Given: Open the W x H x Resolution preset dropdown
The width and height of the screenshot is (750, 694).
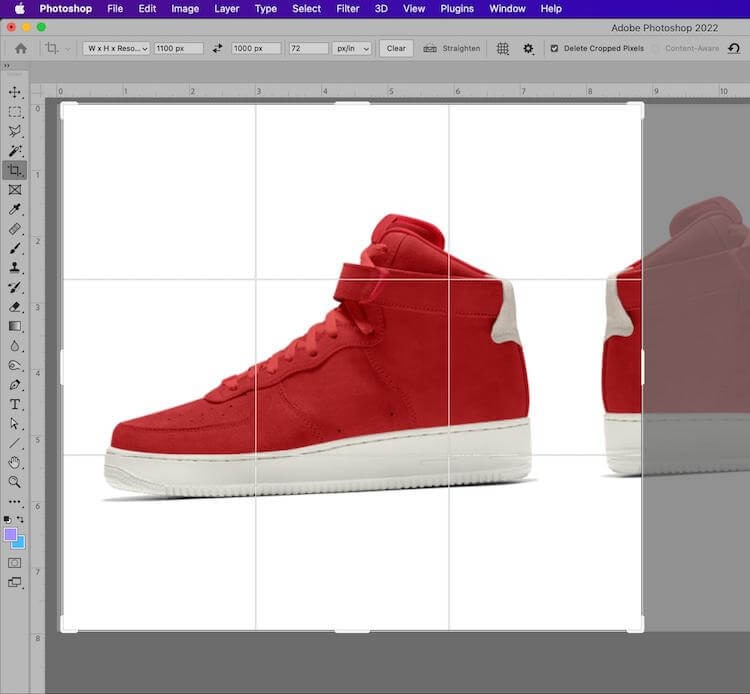Looking at the screenshot, I should click(116, 48).
